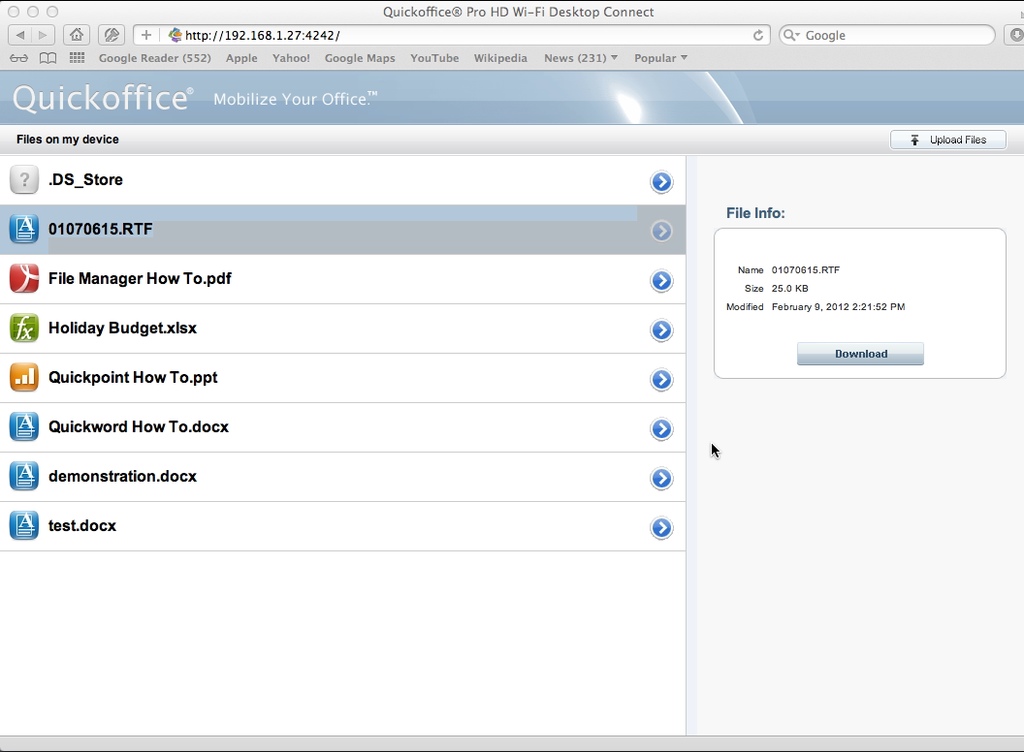1024x752 pixels.
Task: Click the document icon beside test.docx
Action: [x=24, y=525]
